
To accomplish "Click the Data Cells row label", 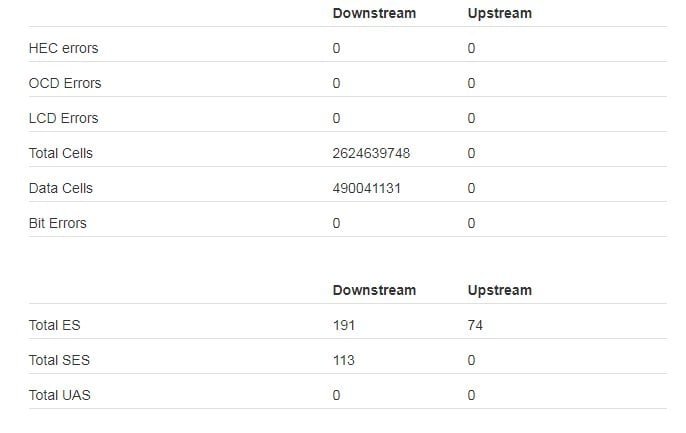I will [61, 188].
